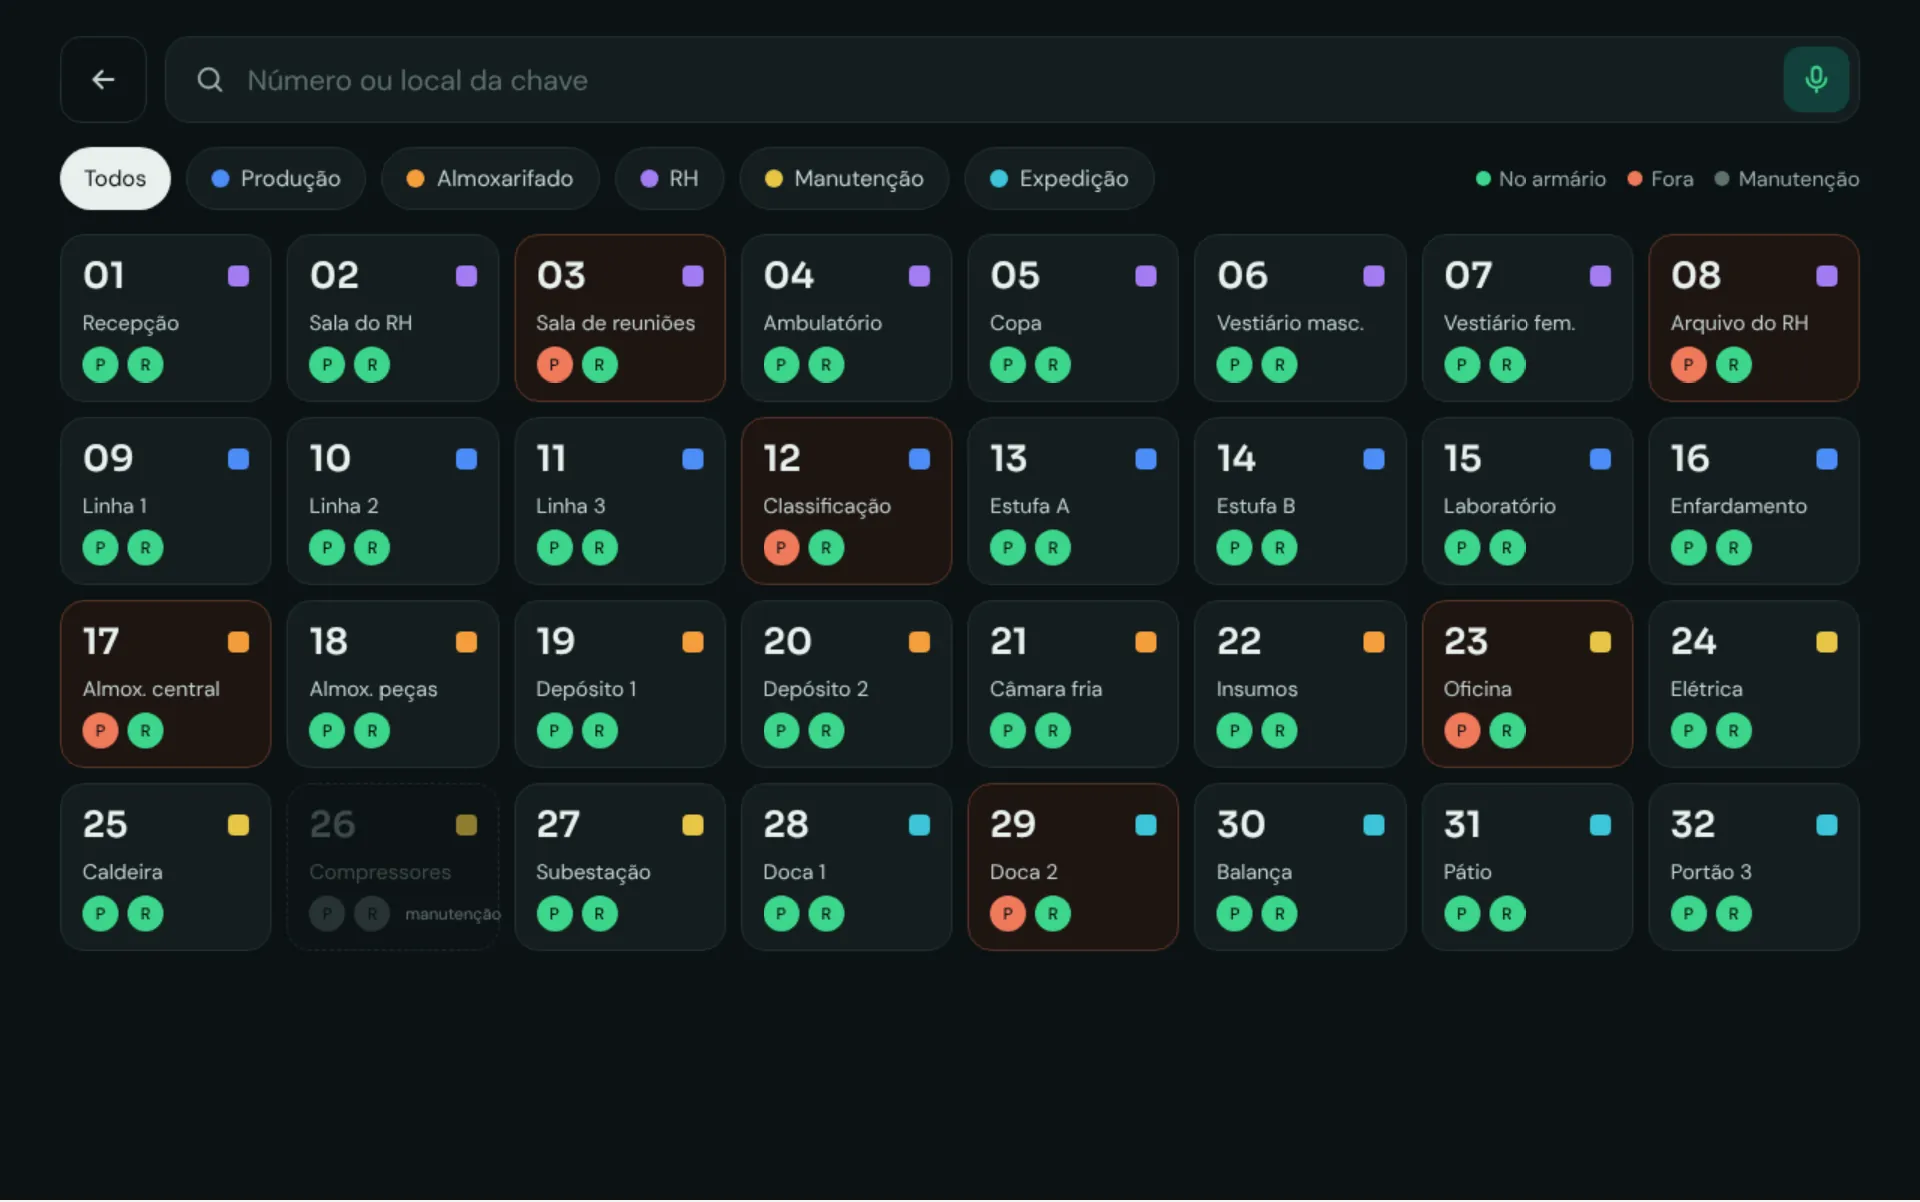Screen dimensions: 1920x1202
Task: Filter keys by RH
Action: click(x=669, y=179)
